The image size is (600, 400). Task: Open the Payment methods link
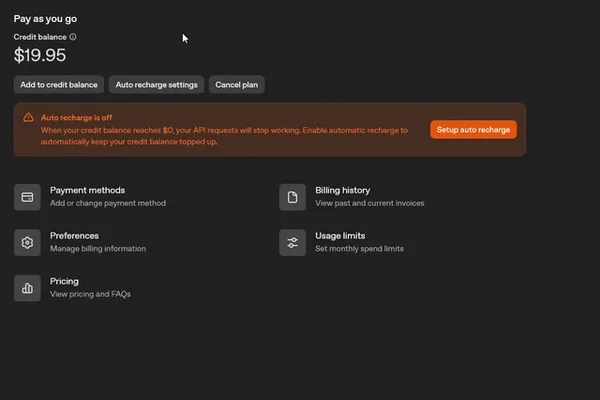(x=87, y=190)
